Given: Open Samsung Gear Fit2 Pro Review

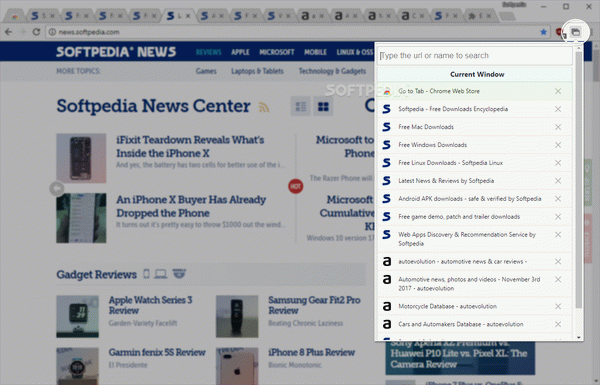Looking at the screenshot, I should pos(314,305).
